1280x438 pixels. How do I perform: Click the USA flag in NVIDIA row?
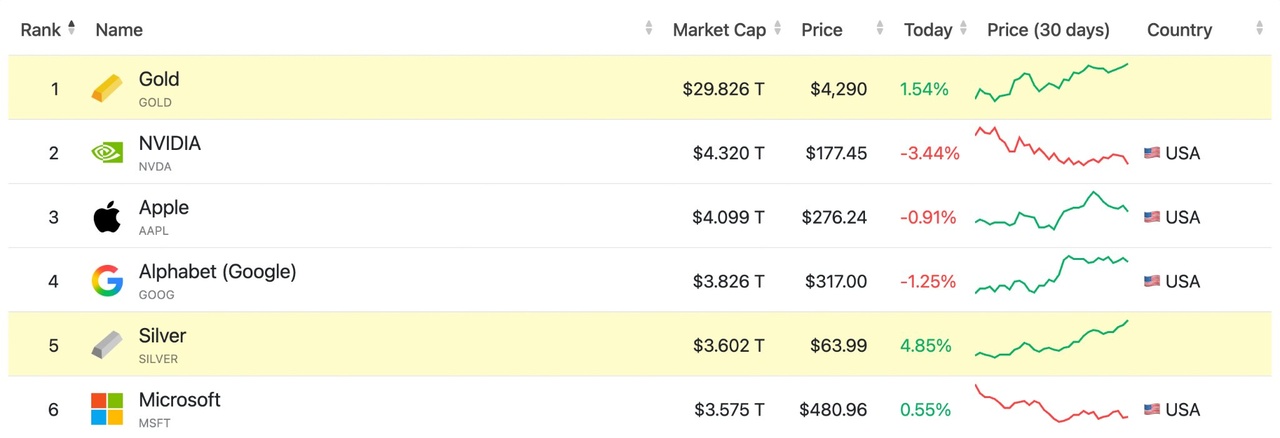(1152, 153)
